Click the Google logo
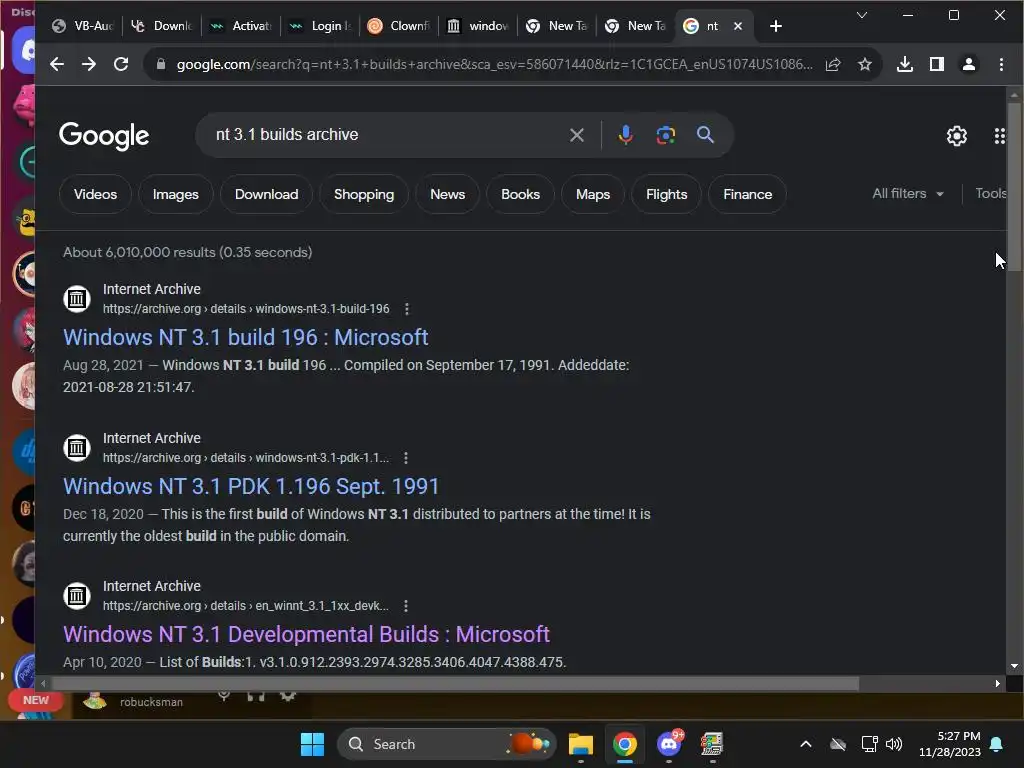Screen dimensions: 1024x768 pyautogui.click(x=104, y=136)
